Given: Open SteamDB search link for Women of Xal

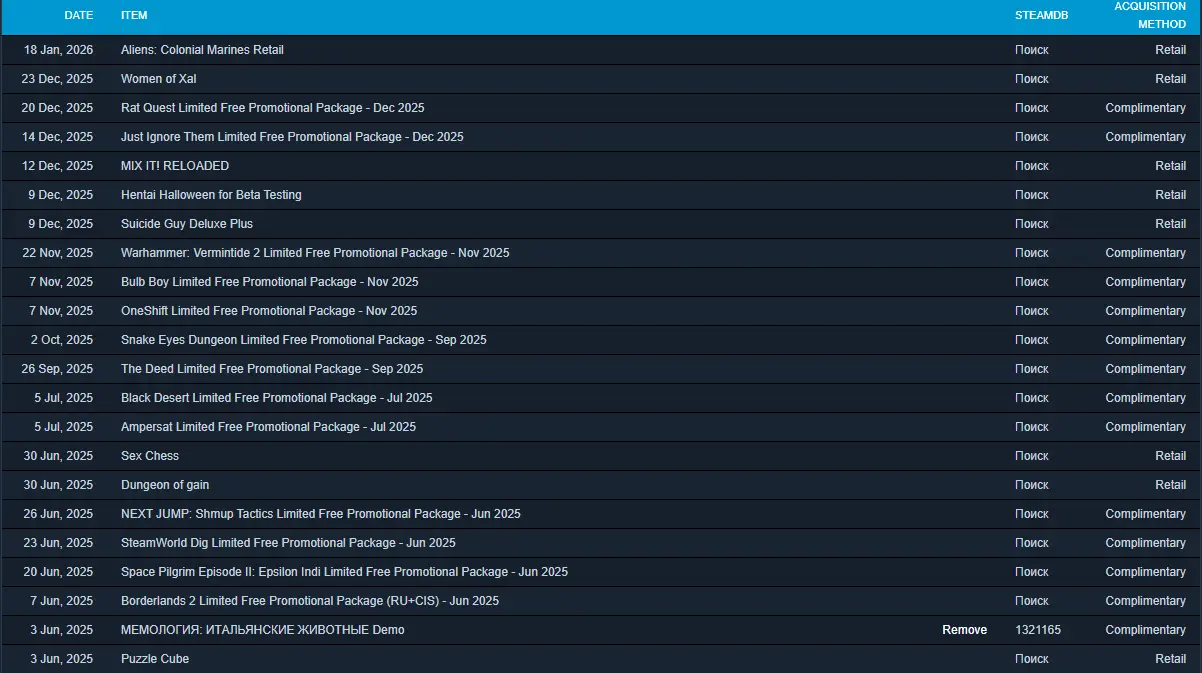Looking at the screenshot, I should [1031, 79].
